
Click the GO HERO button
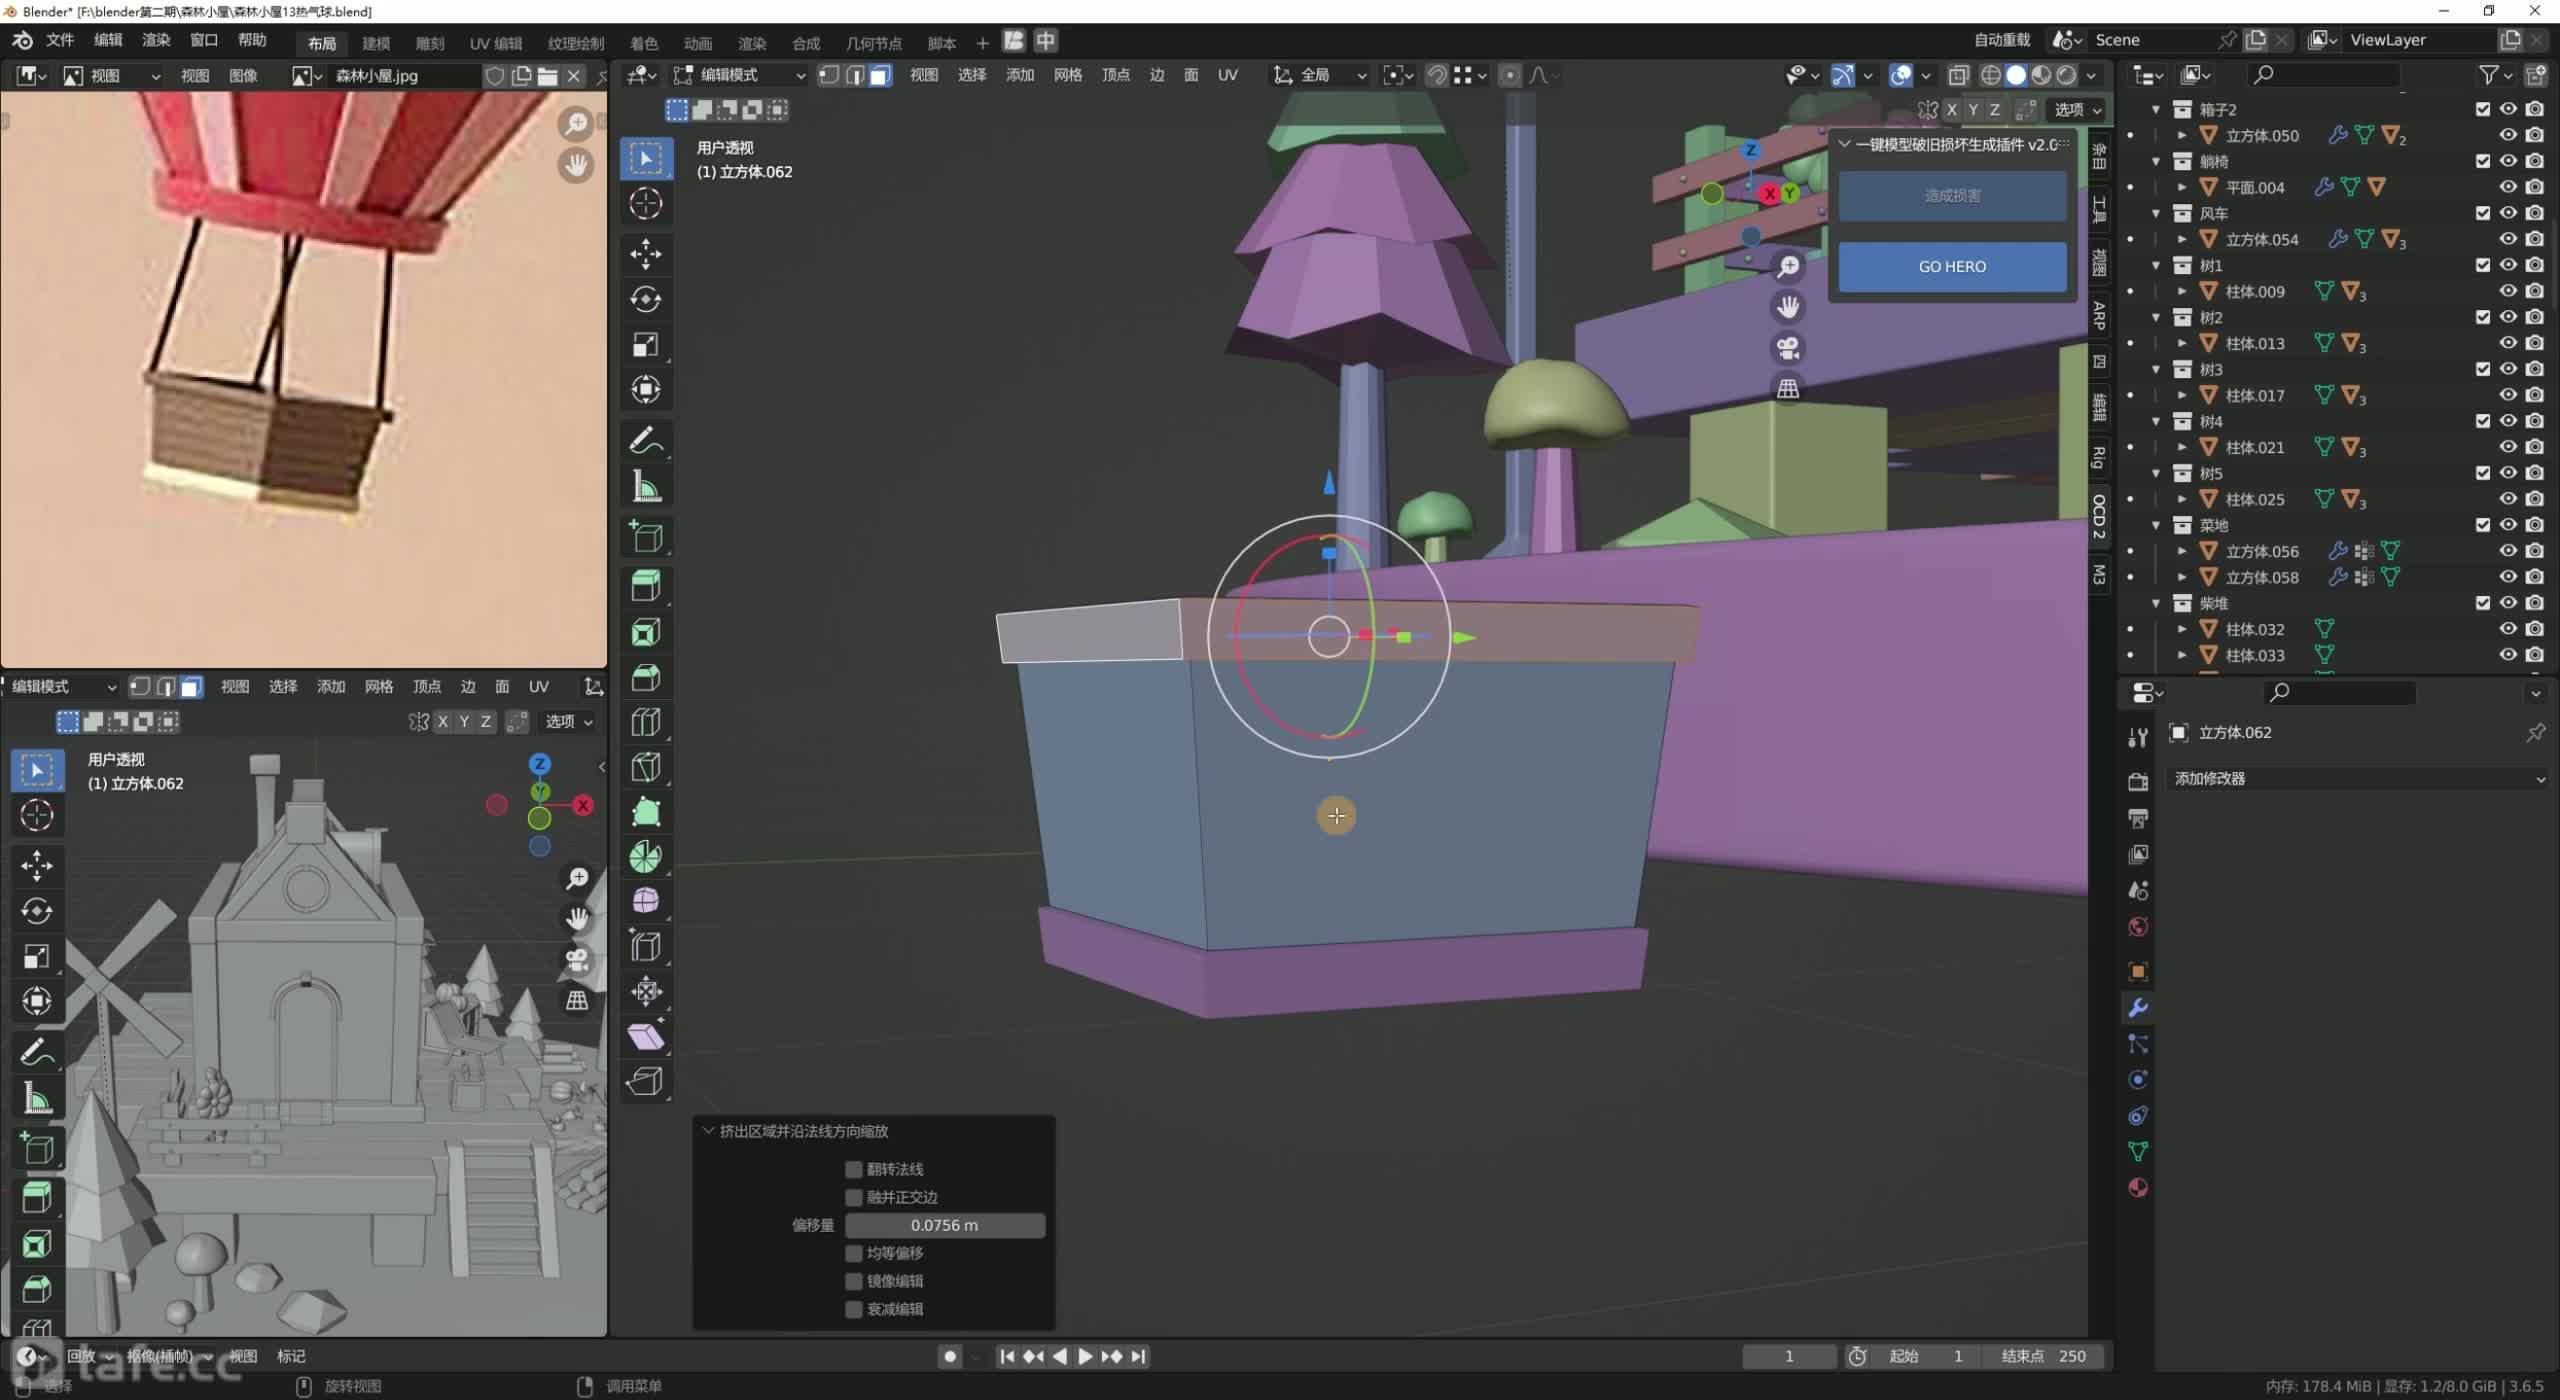[x=1952, y=267]
